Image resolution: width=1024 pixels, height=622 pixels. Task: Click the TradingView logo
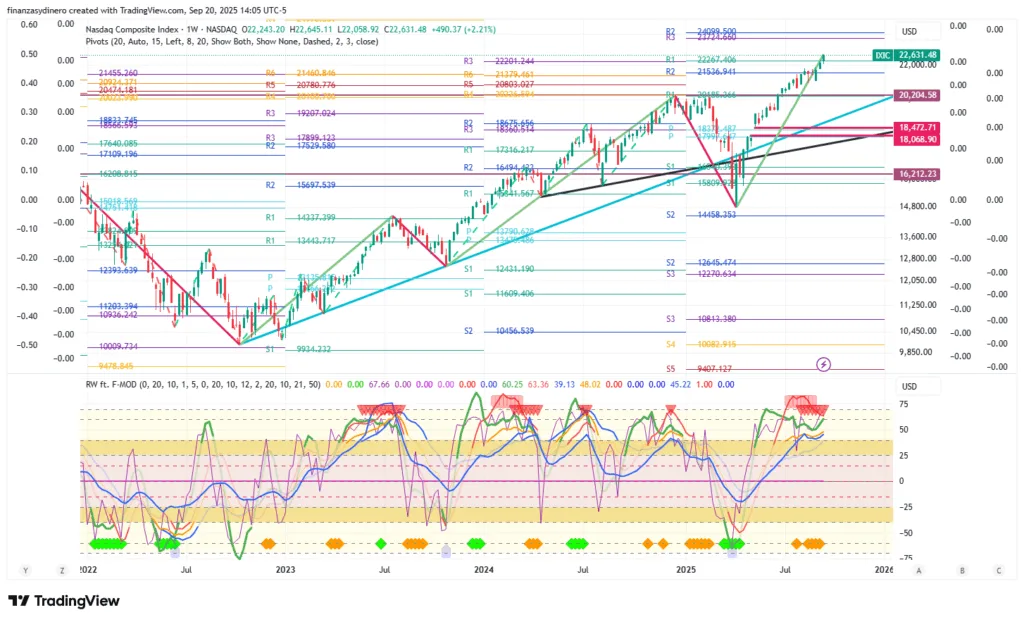tap(64, 600)
